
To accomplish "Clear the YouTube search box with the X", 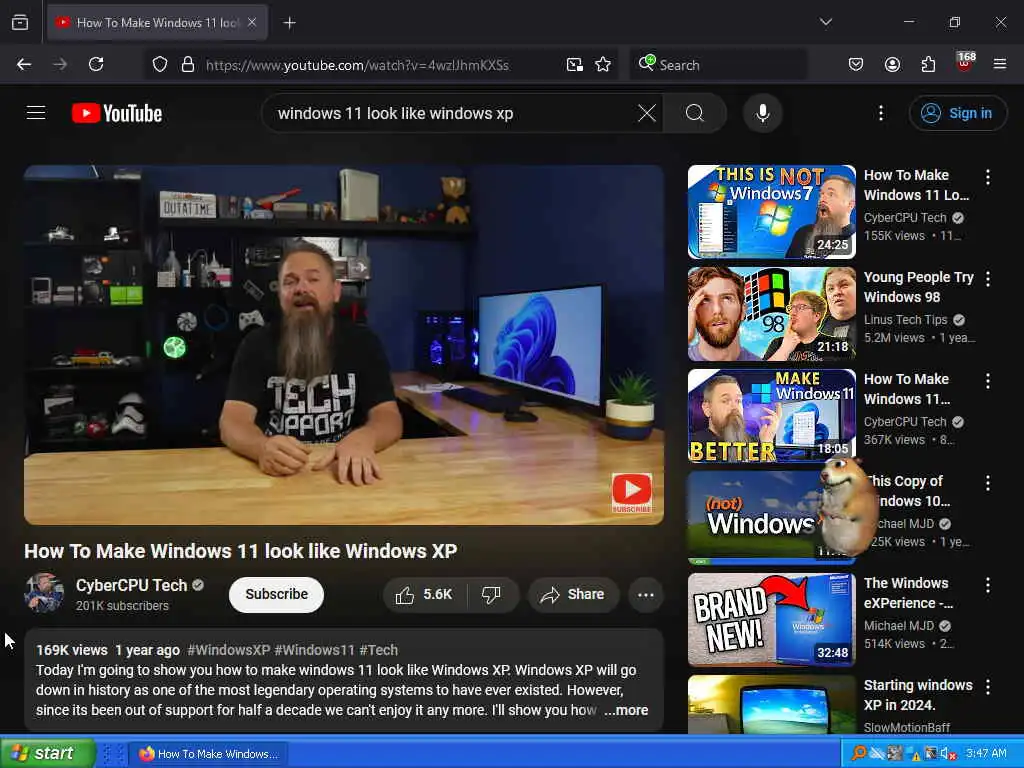I will 647,113.
